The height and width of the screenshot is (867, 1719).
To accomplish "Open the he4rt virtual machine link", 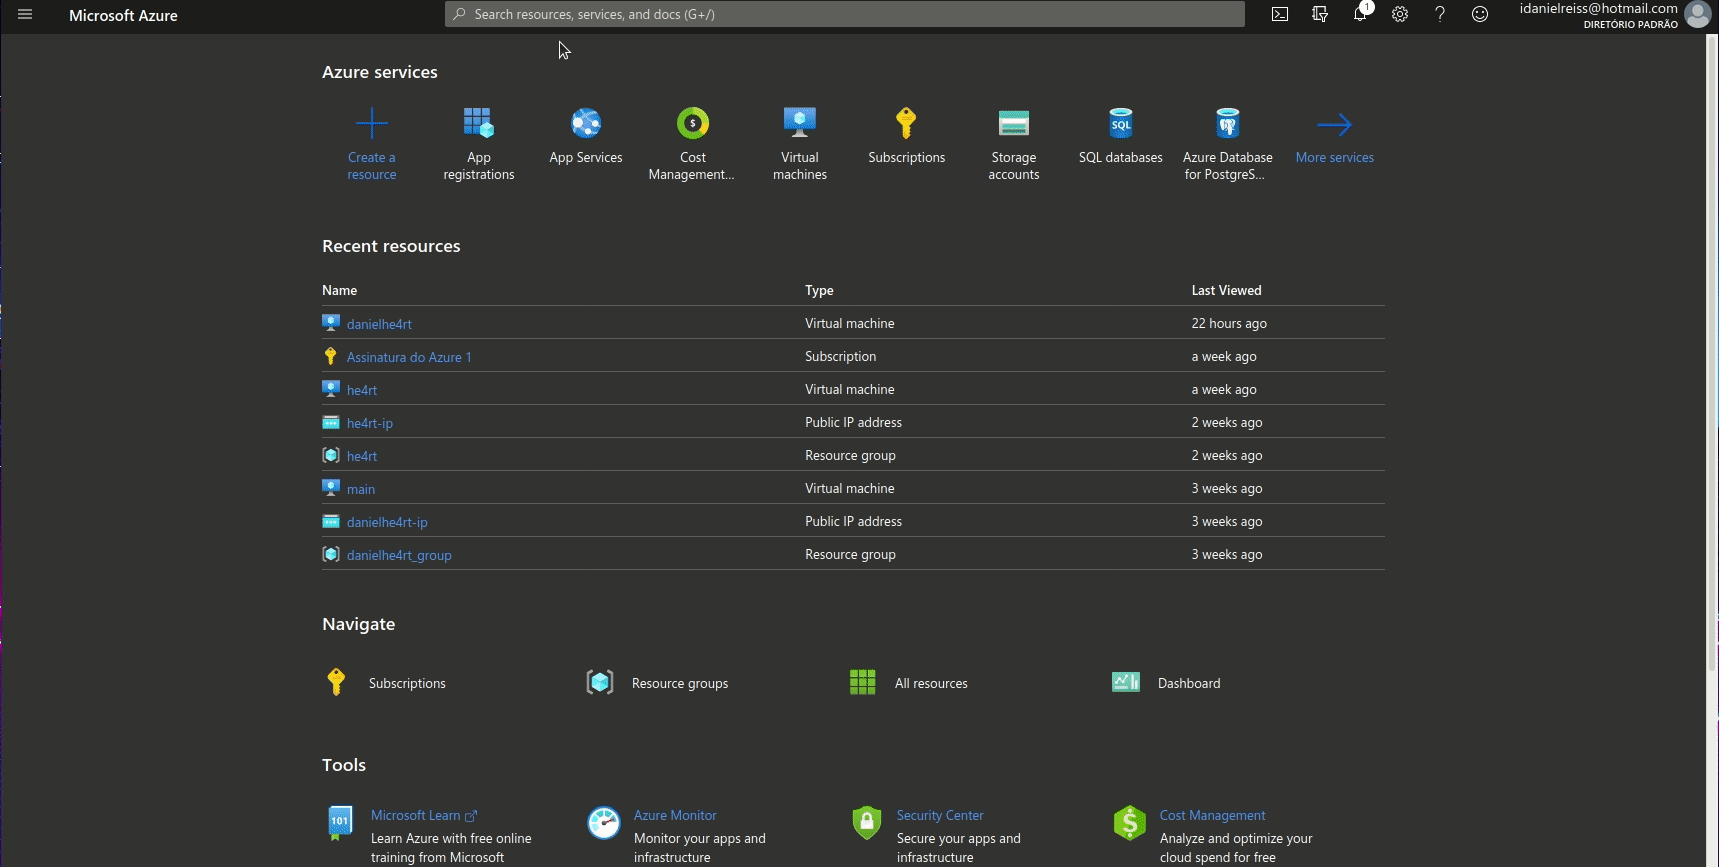I will coord(362,390).
